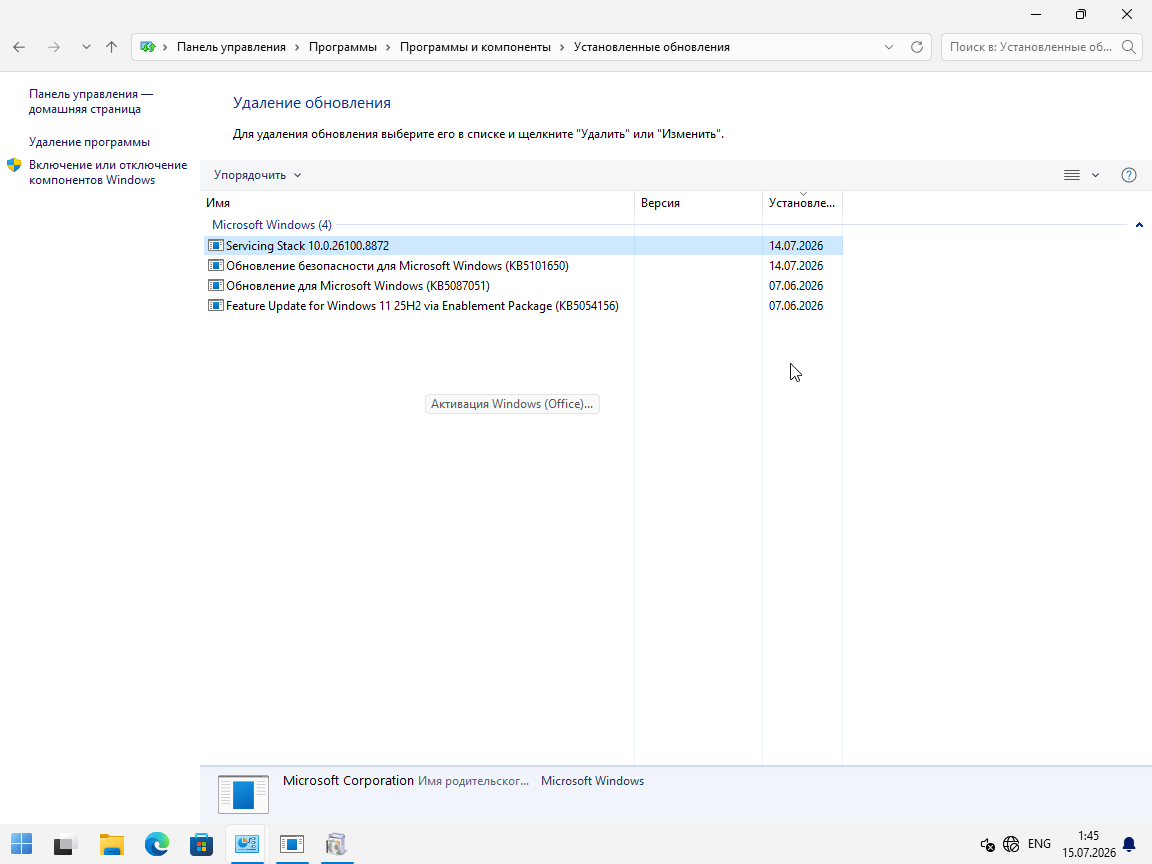Click date 14.07.2026 of KB5101650
Image resolution: width=1152 pixels, height=864 pixels.
[x=796, y=265]
